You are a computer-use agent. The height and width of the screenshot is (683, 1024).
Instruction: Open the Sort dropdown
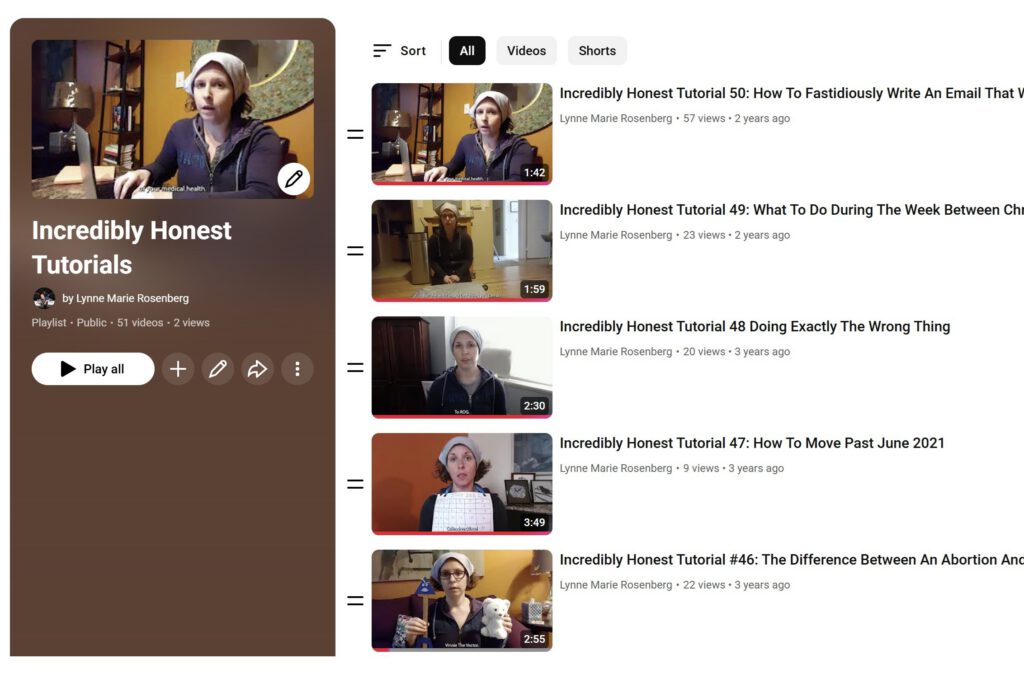pyautogui.click(x=399, y=51)
